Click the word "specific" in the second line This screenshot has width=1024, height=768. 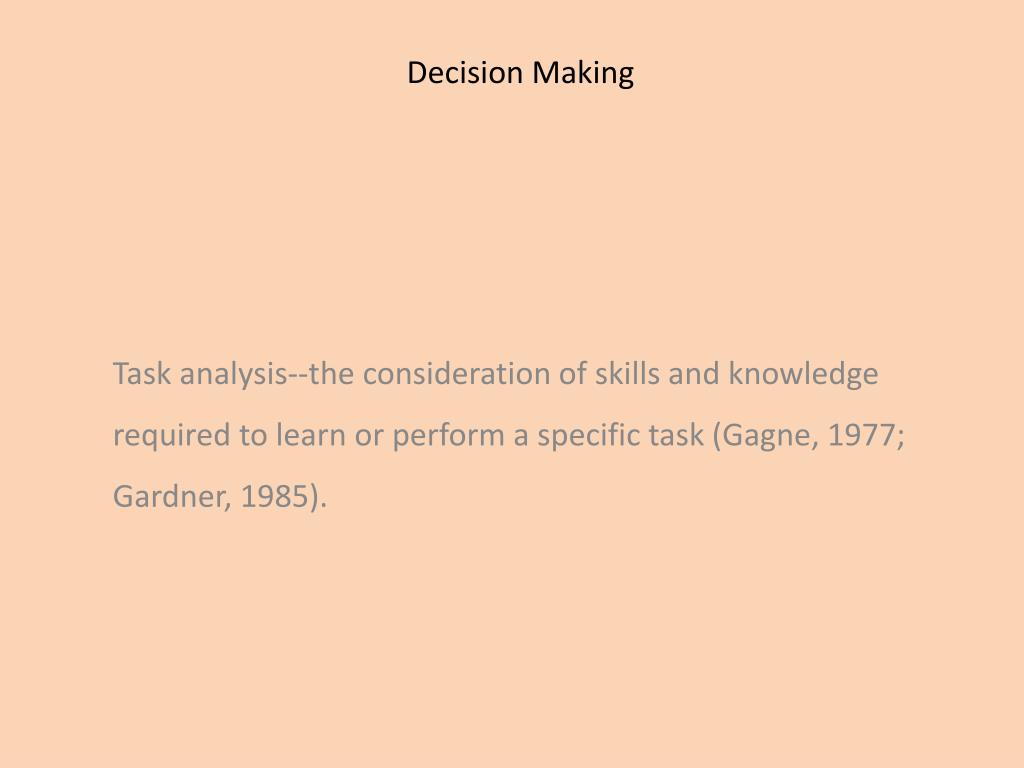tap(588, 436)
